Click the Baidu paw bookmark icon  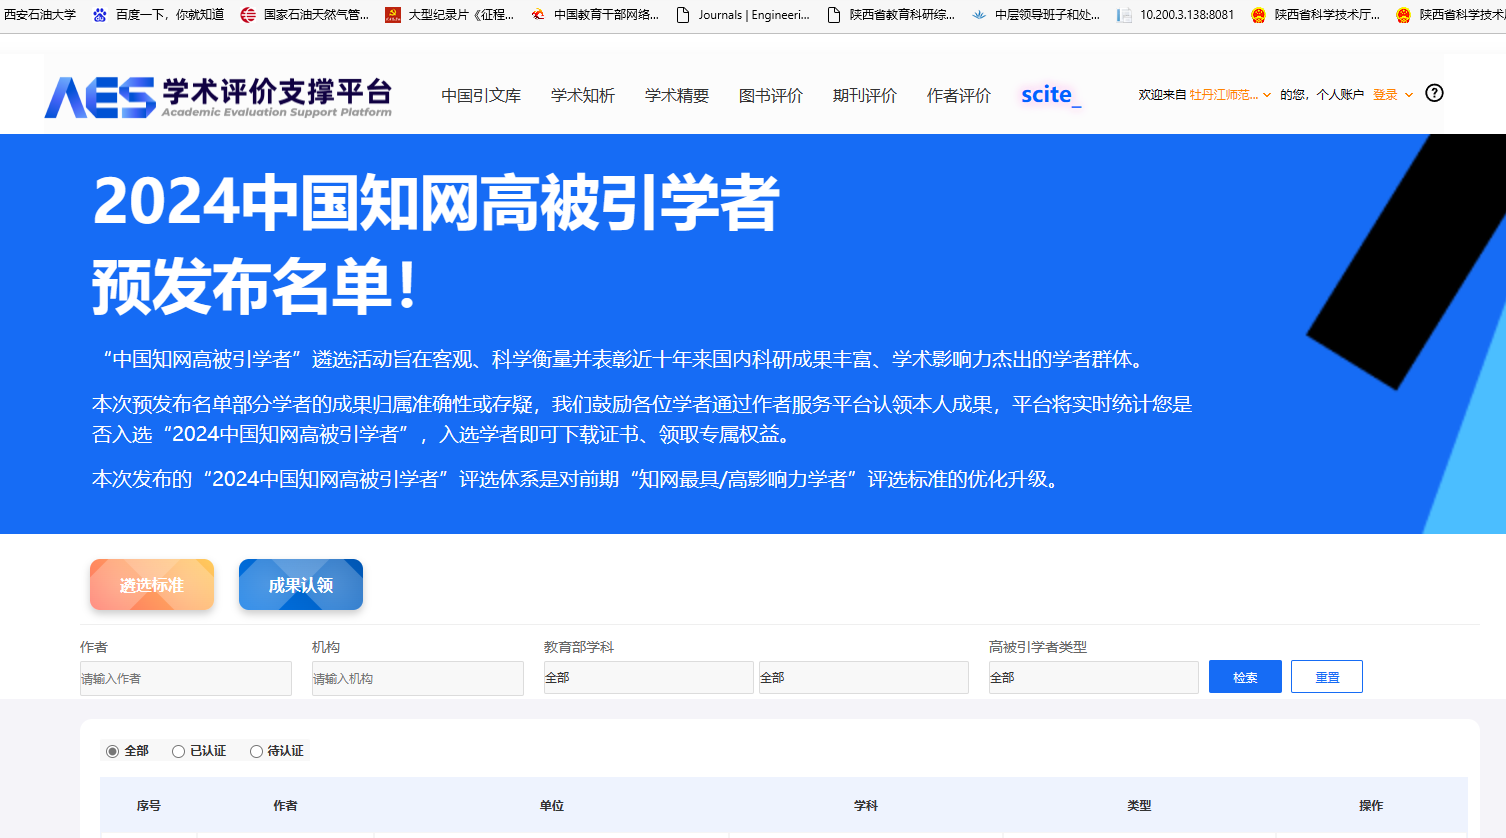(100, 15)
